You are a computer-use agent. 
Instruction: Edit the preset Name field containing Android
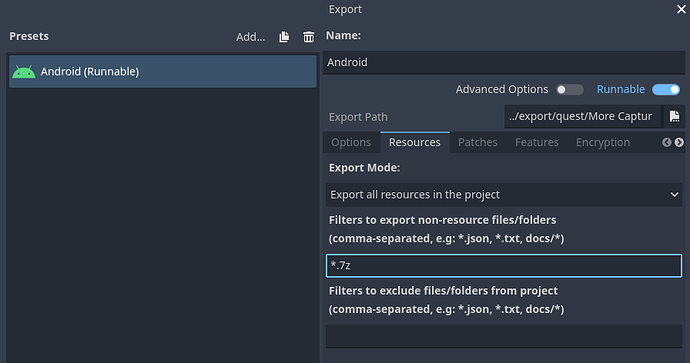[504, 62]
